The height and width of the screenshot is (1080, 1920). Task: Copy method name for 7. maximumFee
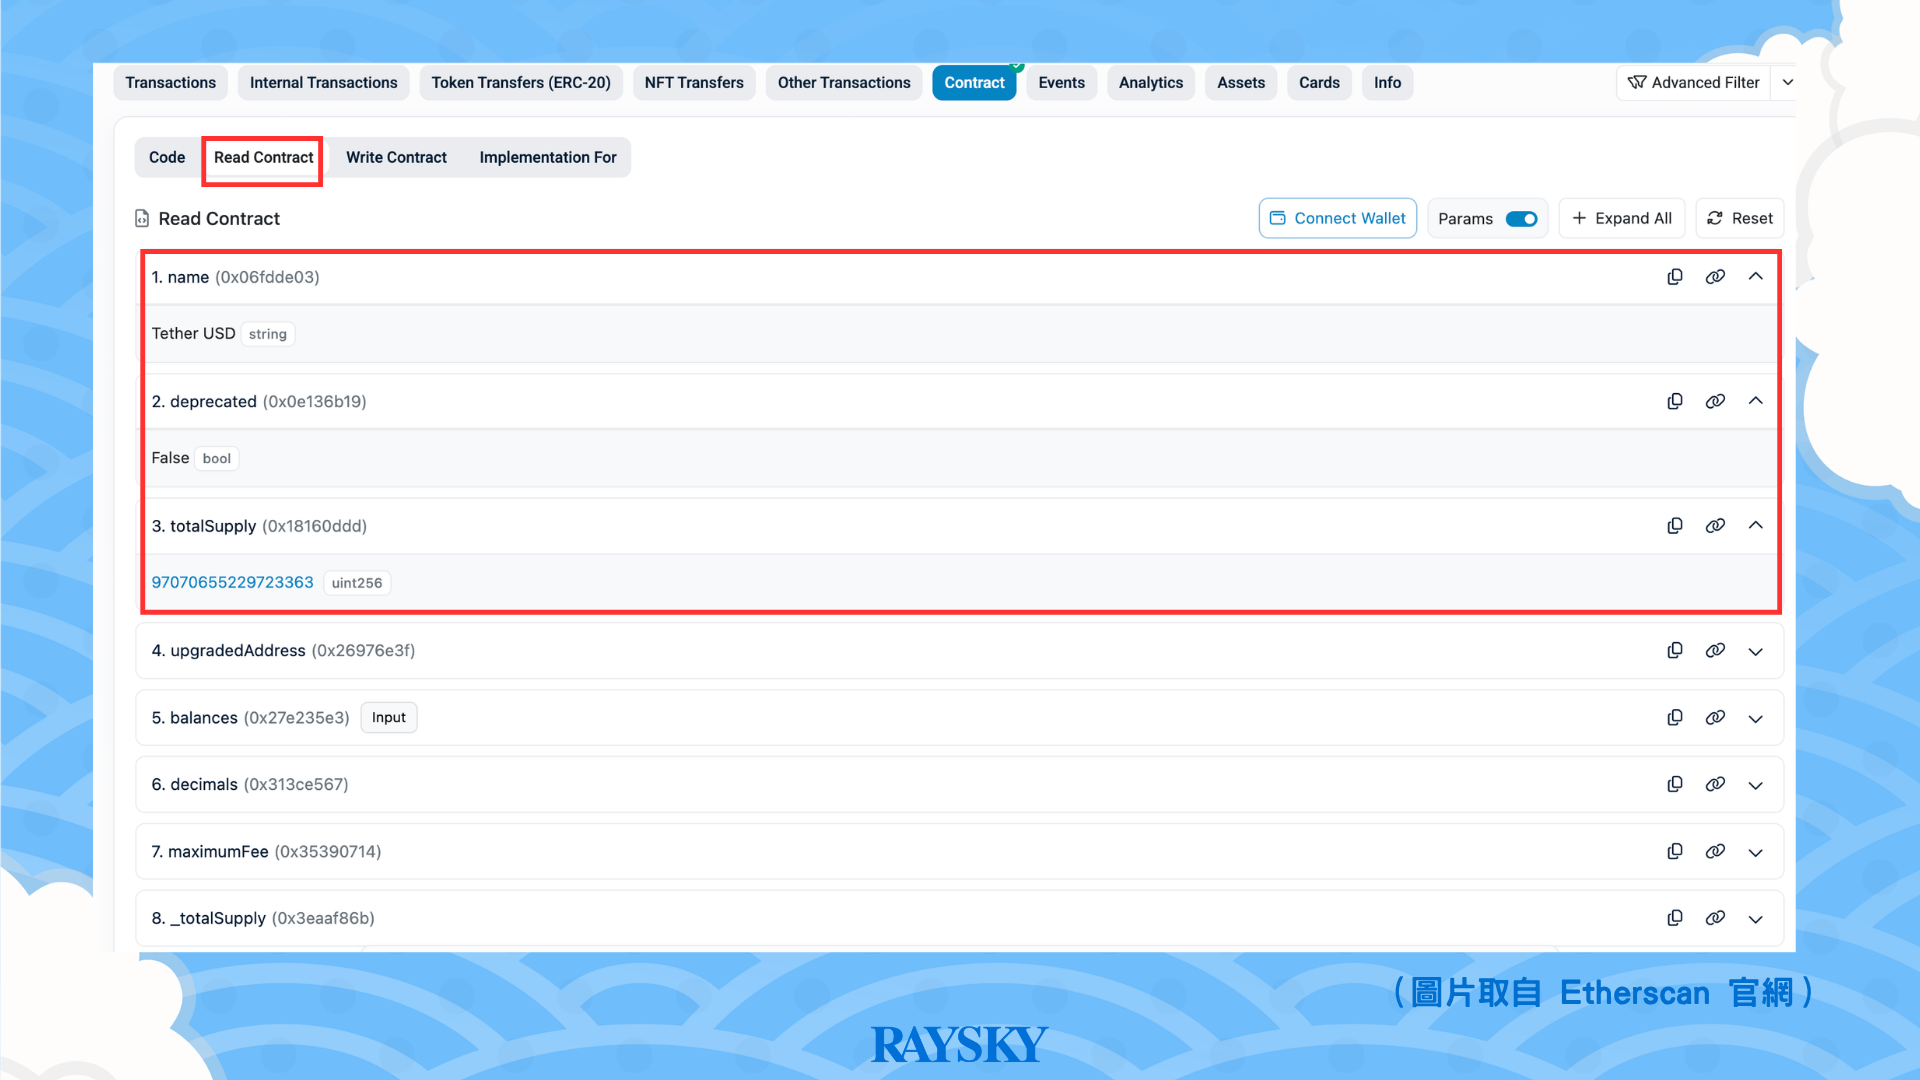pos(1675,852)
